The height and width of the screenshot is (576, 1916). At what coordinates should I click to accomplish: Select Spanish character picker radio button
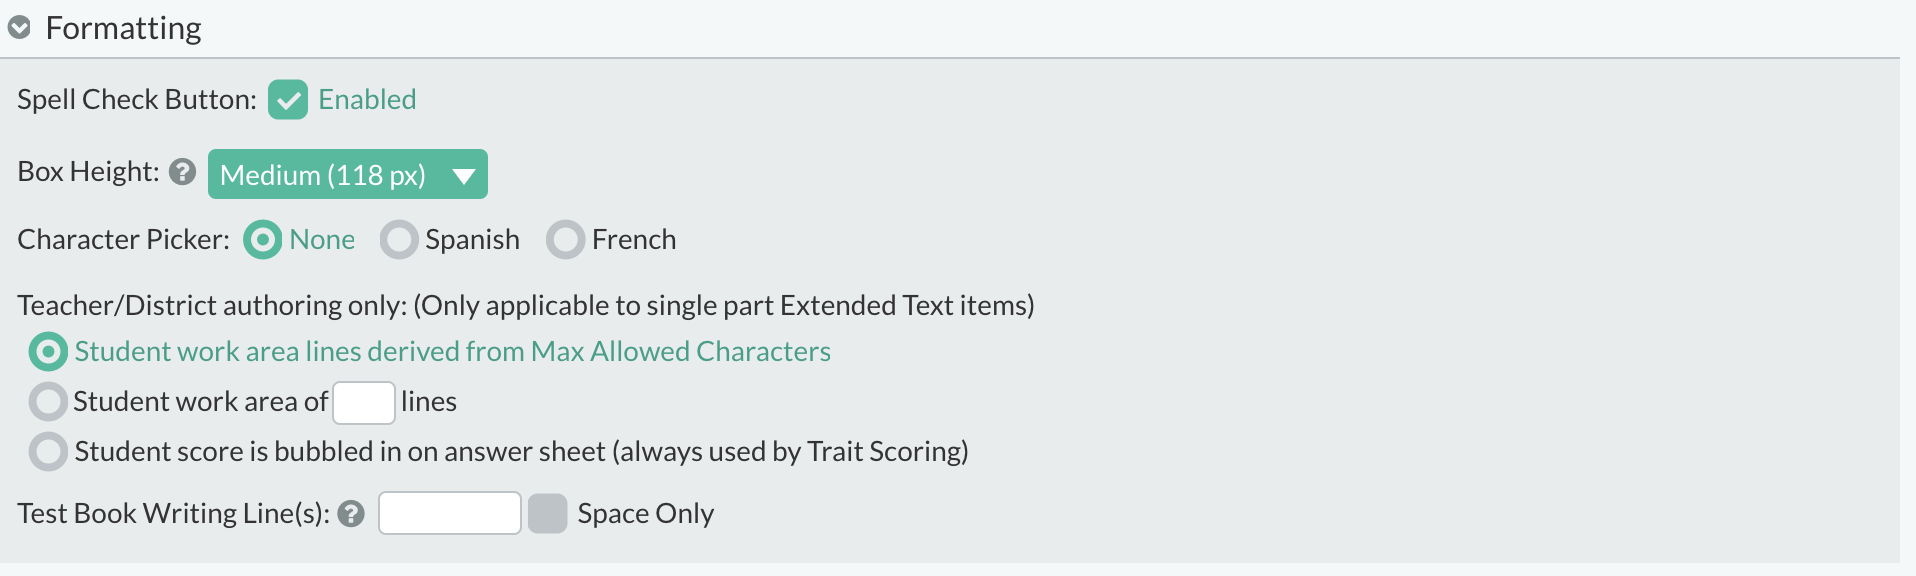[399, 240]
